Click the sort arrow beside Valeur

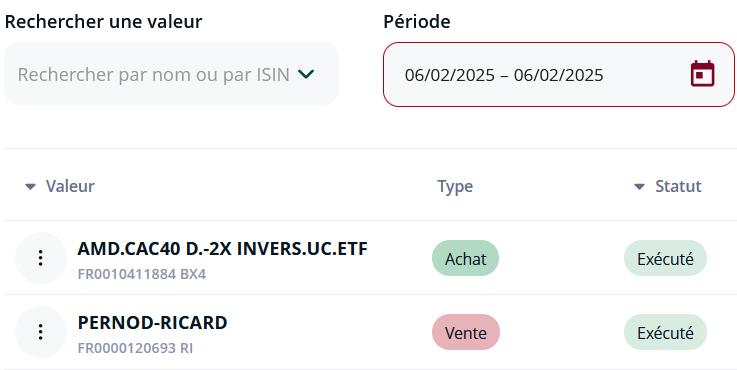[x=31, y=187]
